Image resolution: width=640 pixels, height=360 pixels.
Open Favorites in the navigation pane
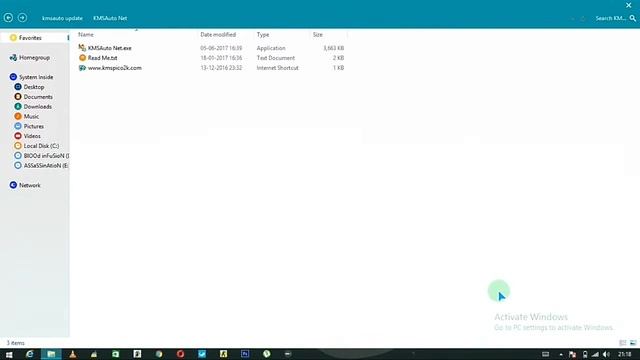(30, 38)
